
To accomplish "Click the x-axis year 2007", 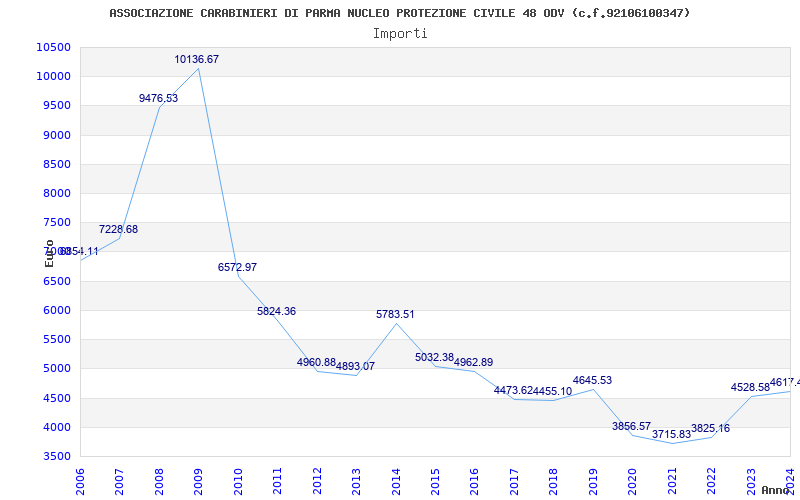I will click(x=119, y=482).
